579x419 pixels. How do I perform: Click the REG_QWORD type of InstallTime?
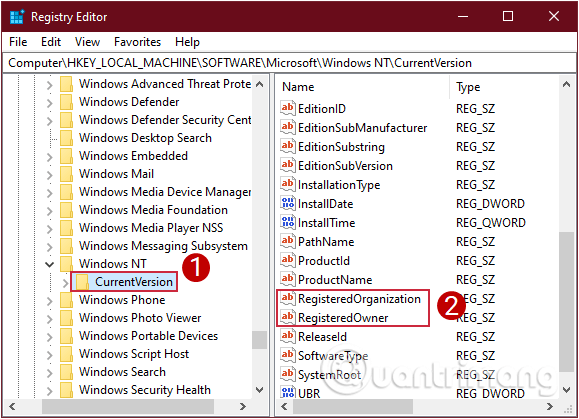[491, 223]
